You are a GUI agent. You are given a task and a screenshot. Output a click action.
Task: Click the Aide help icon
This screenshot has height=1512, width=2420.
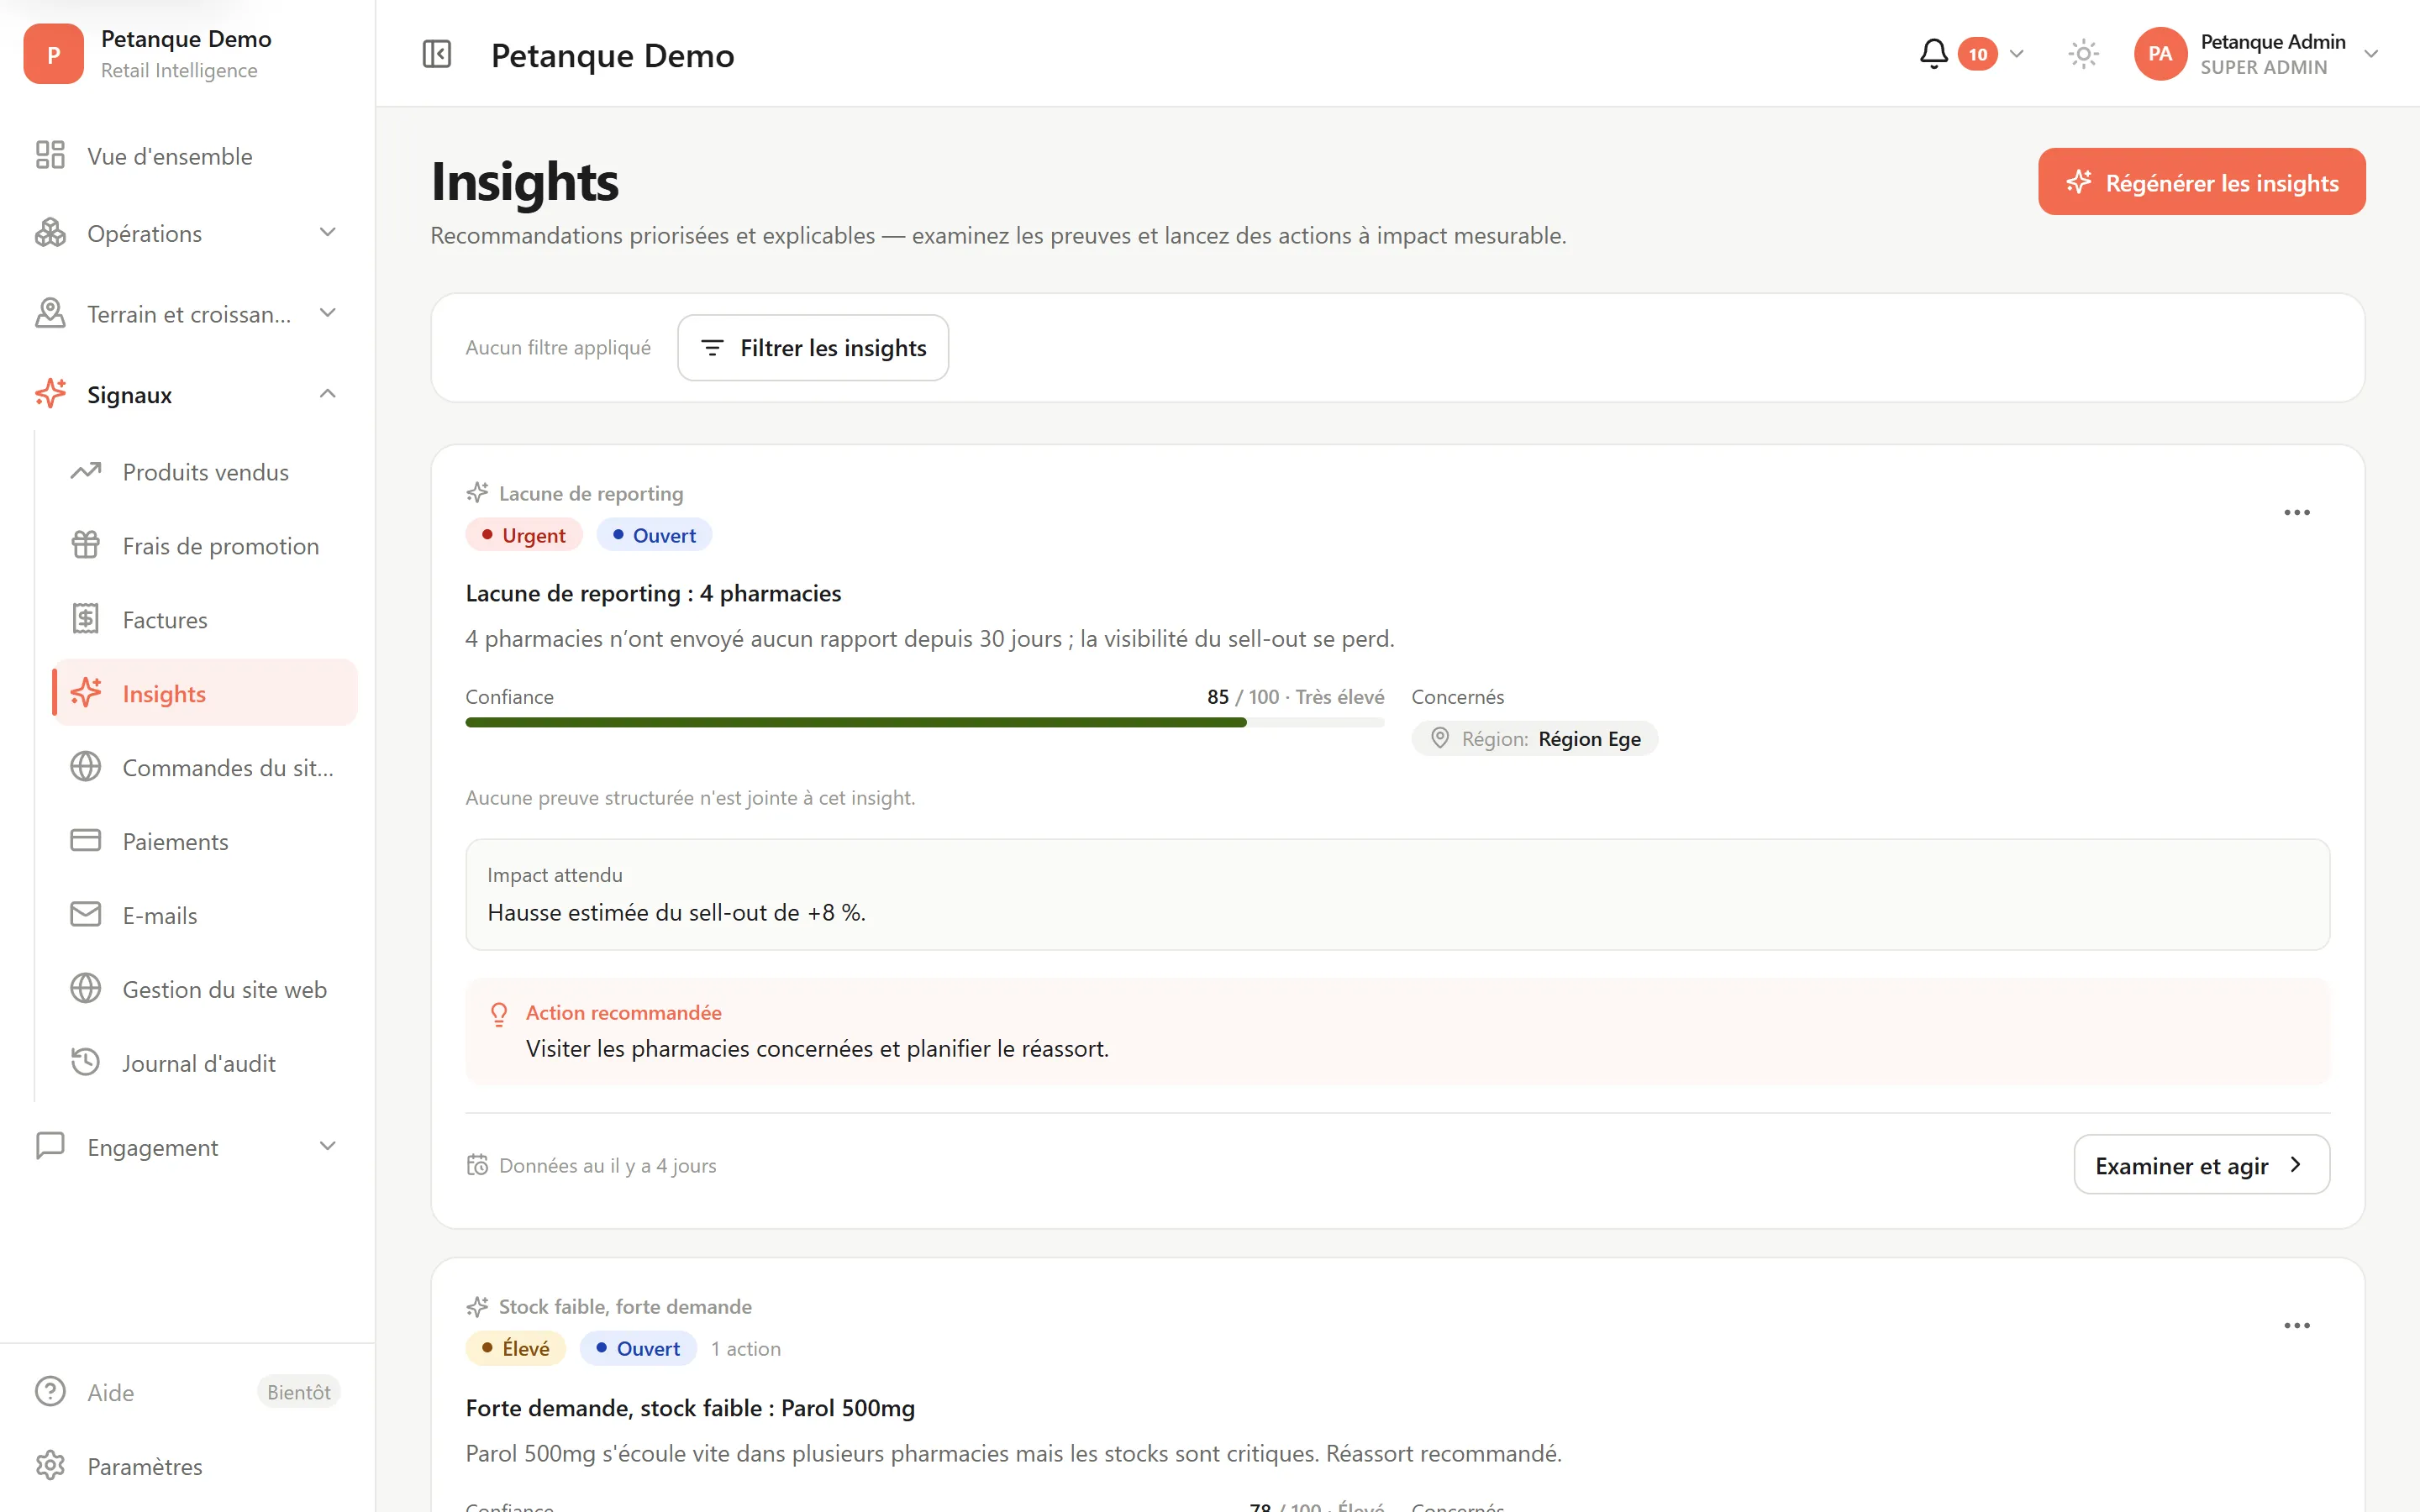(50, 1392)
